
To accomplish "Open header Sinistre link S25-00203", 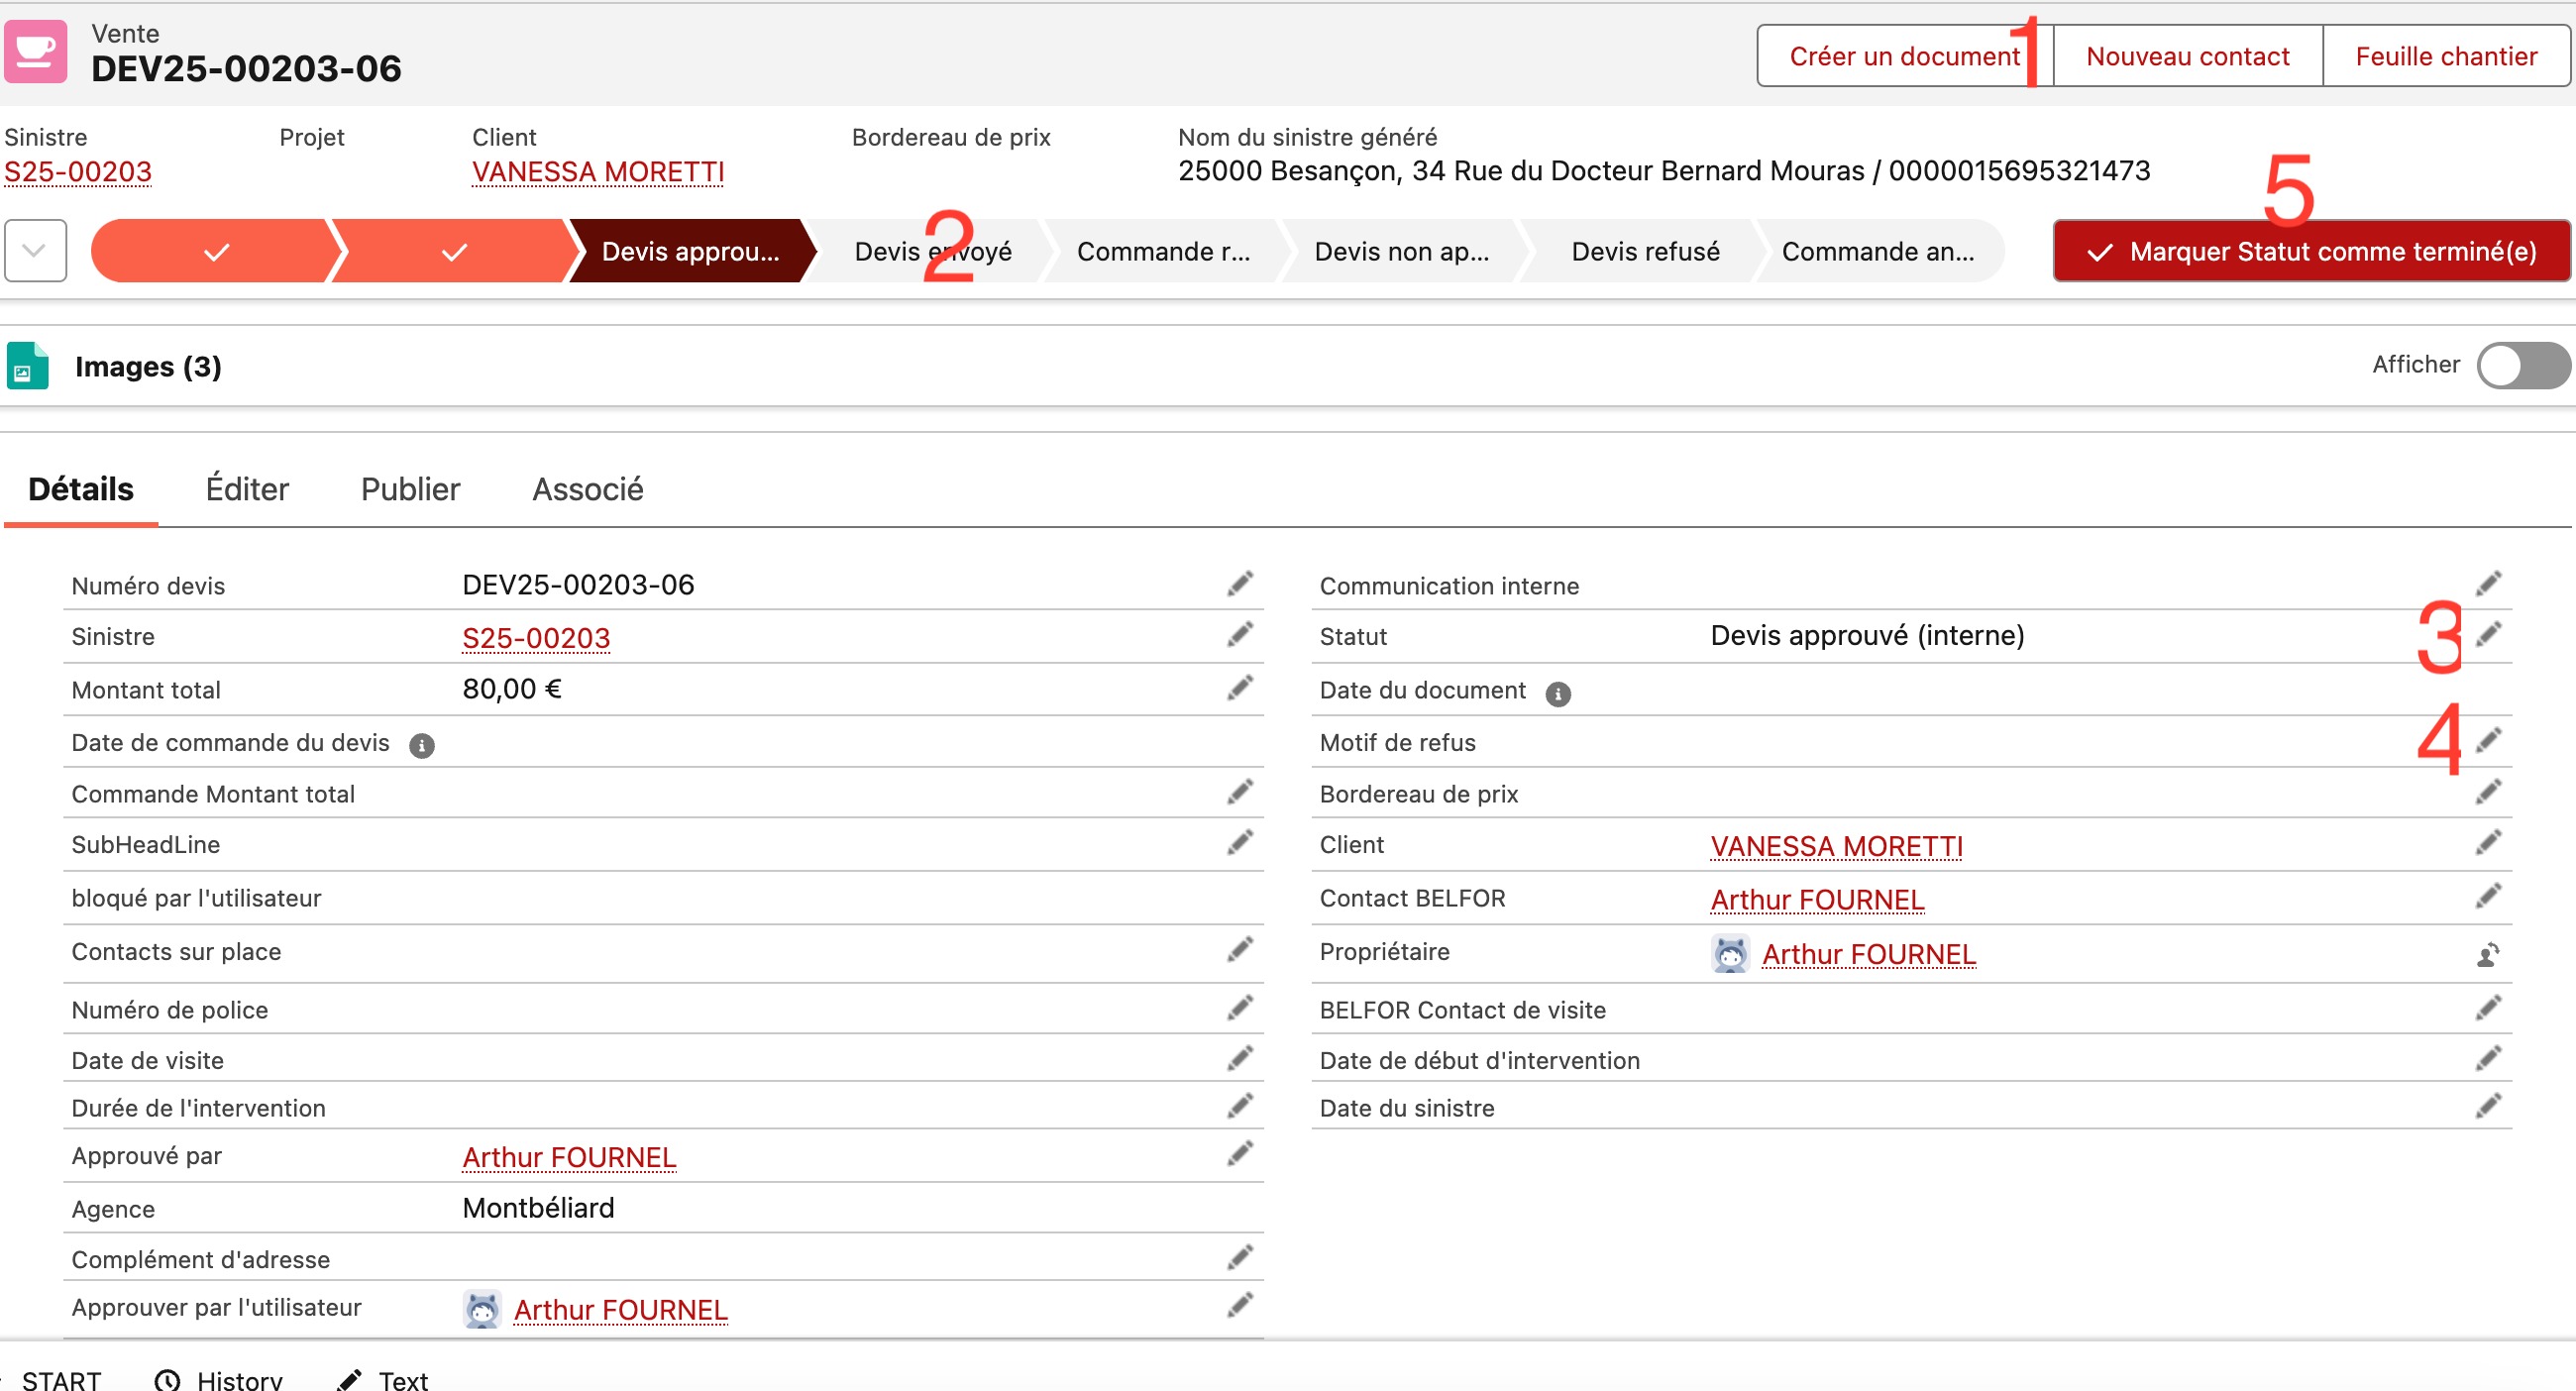I will (x=78, y=172).
